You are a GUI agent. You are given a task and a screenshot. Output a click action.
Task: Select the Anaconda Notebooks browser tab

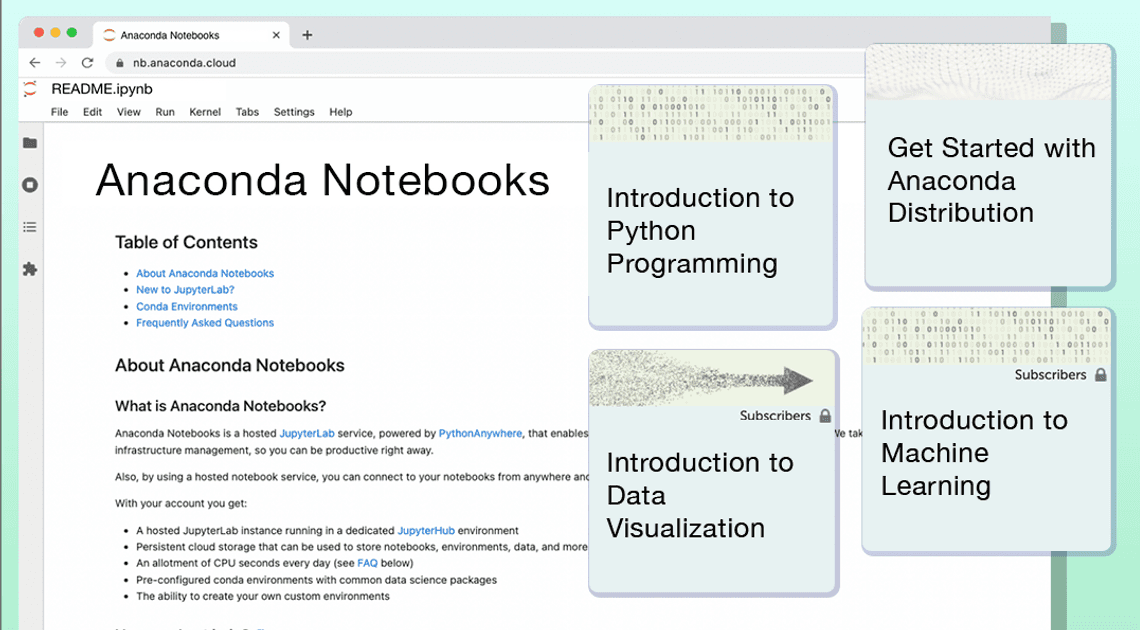170,35
